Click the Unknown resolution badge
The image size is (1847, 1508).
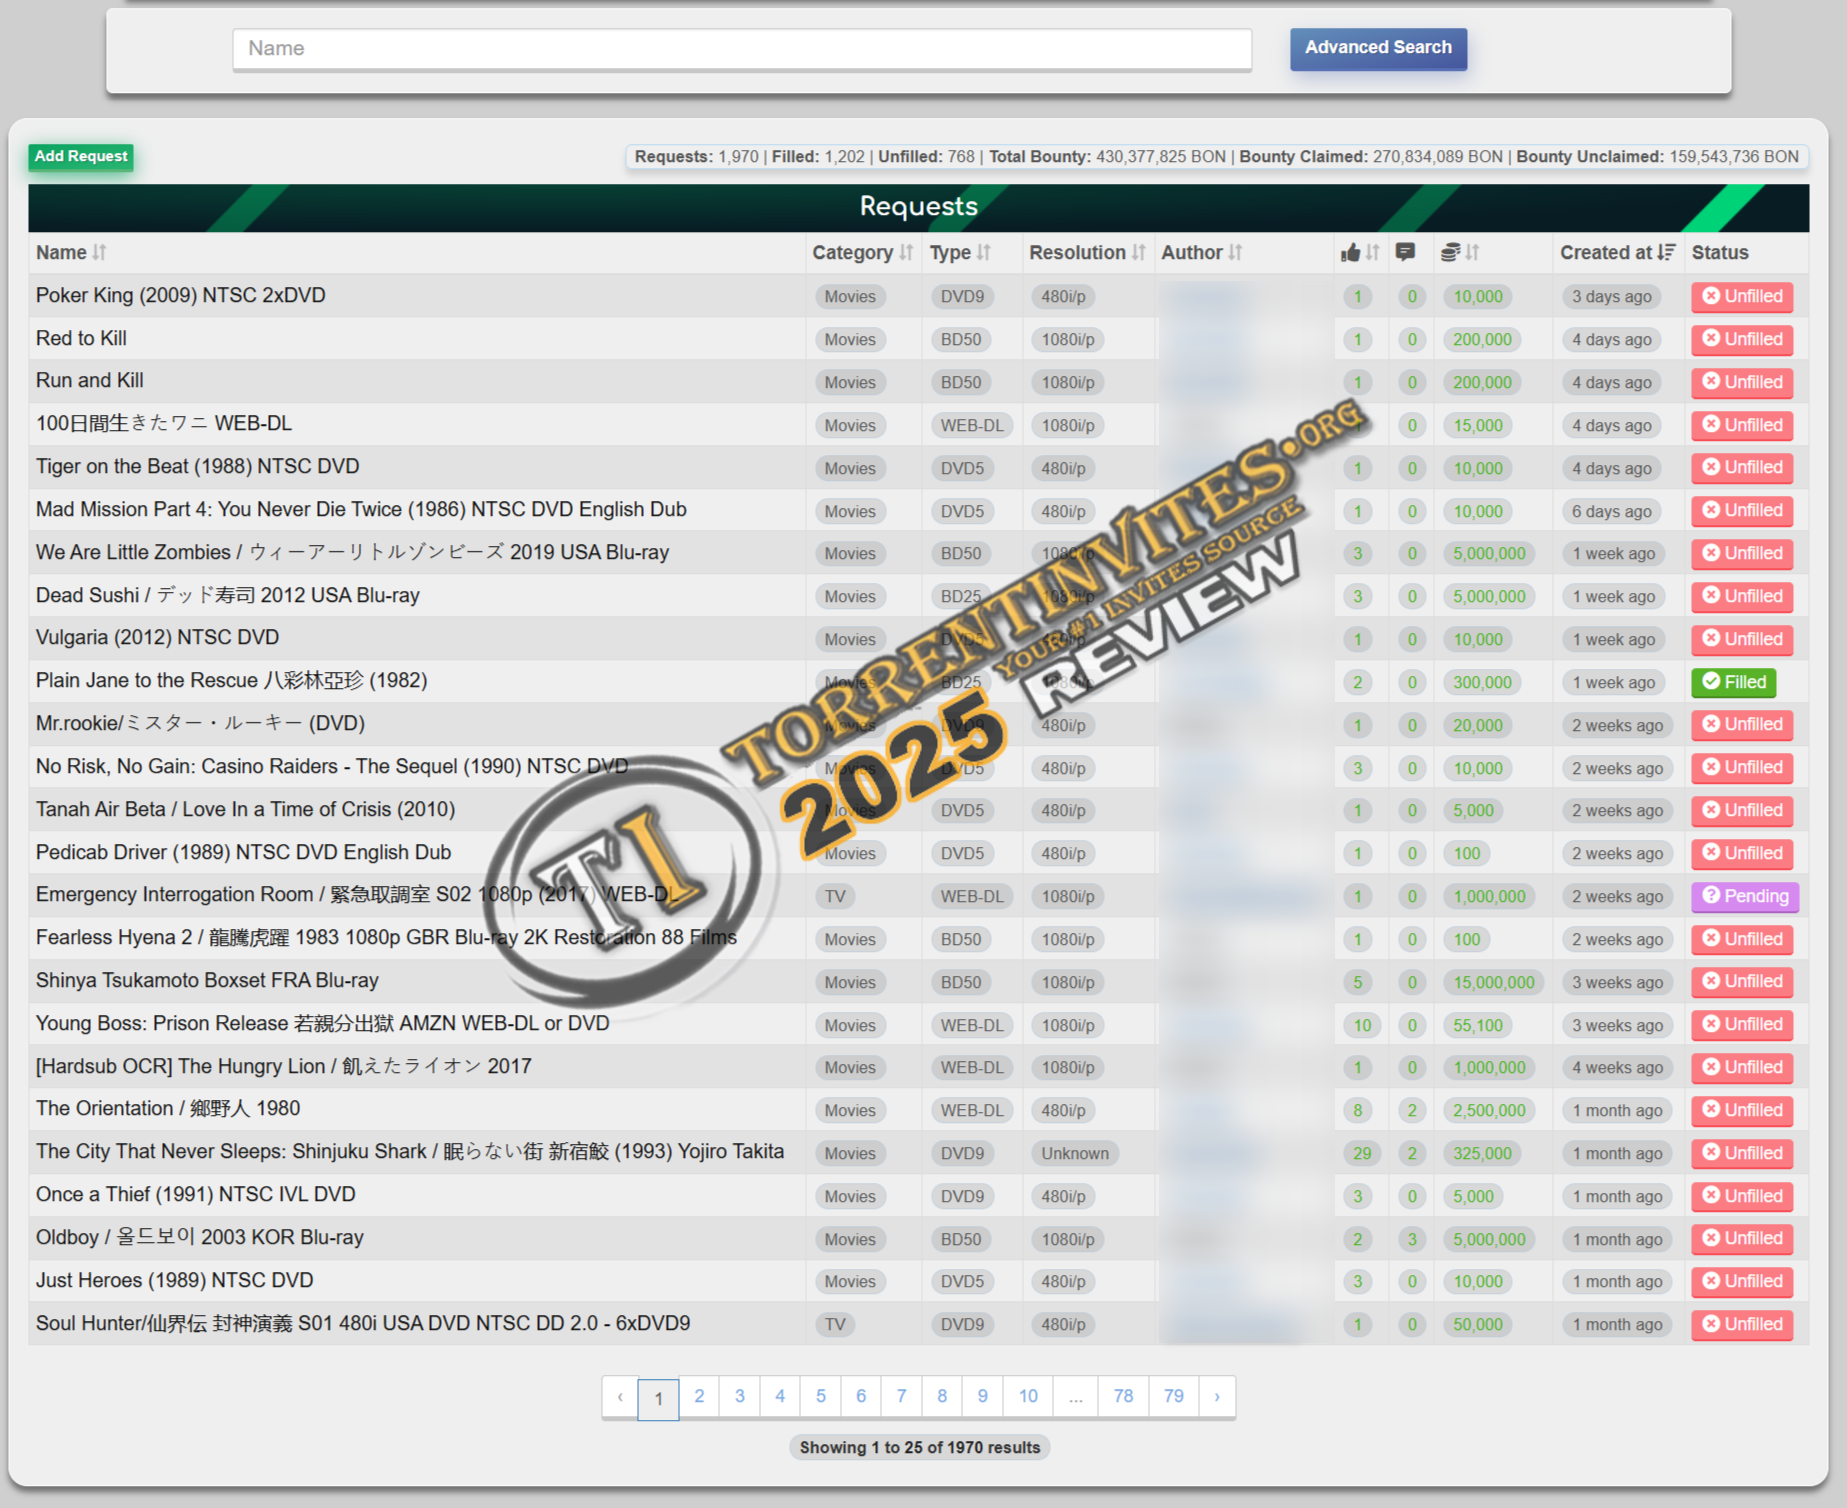click(1075, 1153)
